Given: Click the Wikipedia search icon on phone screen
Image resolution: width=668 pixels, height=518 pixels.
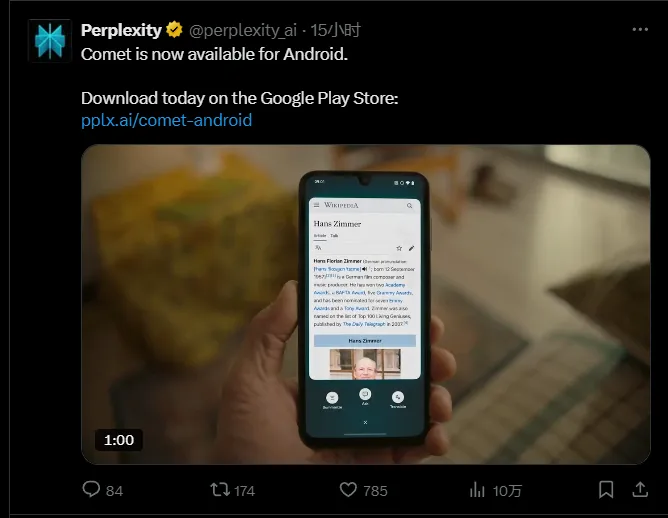Looking at the screenshot, I should 409,206.
